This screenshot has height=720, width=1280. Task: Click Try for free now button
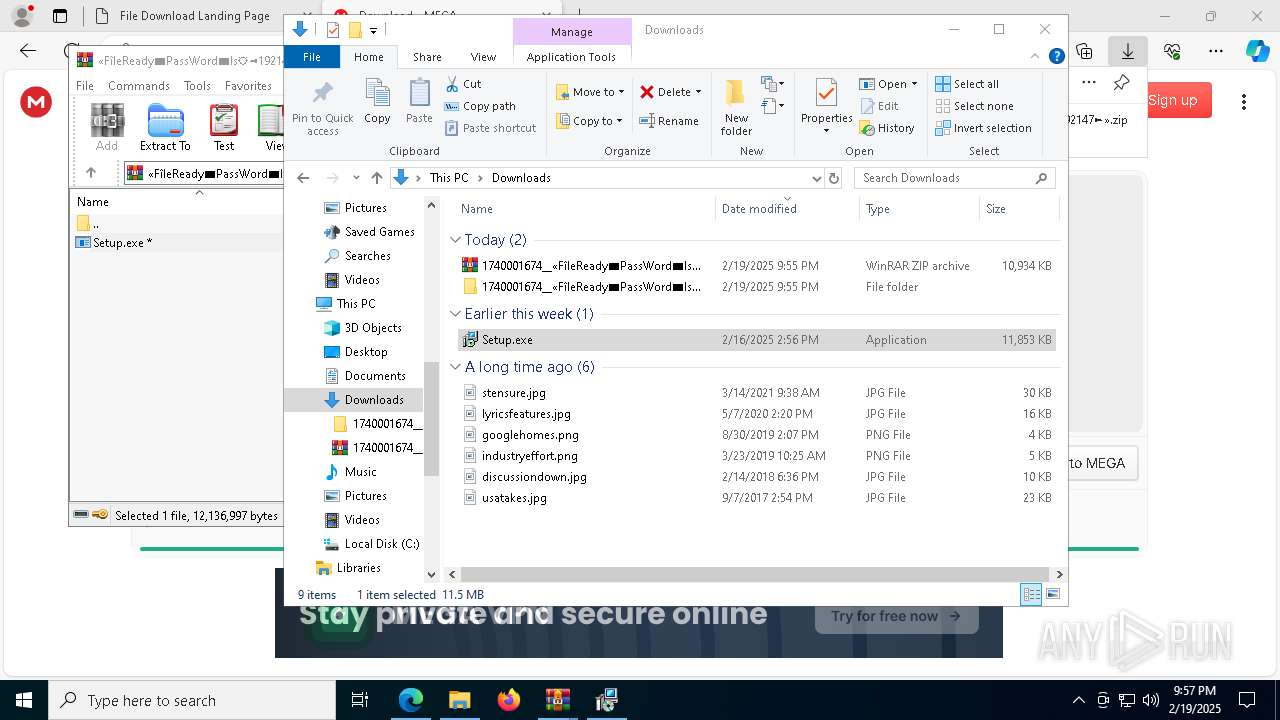[x=895, y=616]
